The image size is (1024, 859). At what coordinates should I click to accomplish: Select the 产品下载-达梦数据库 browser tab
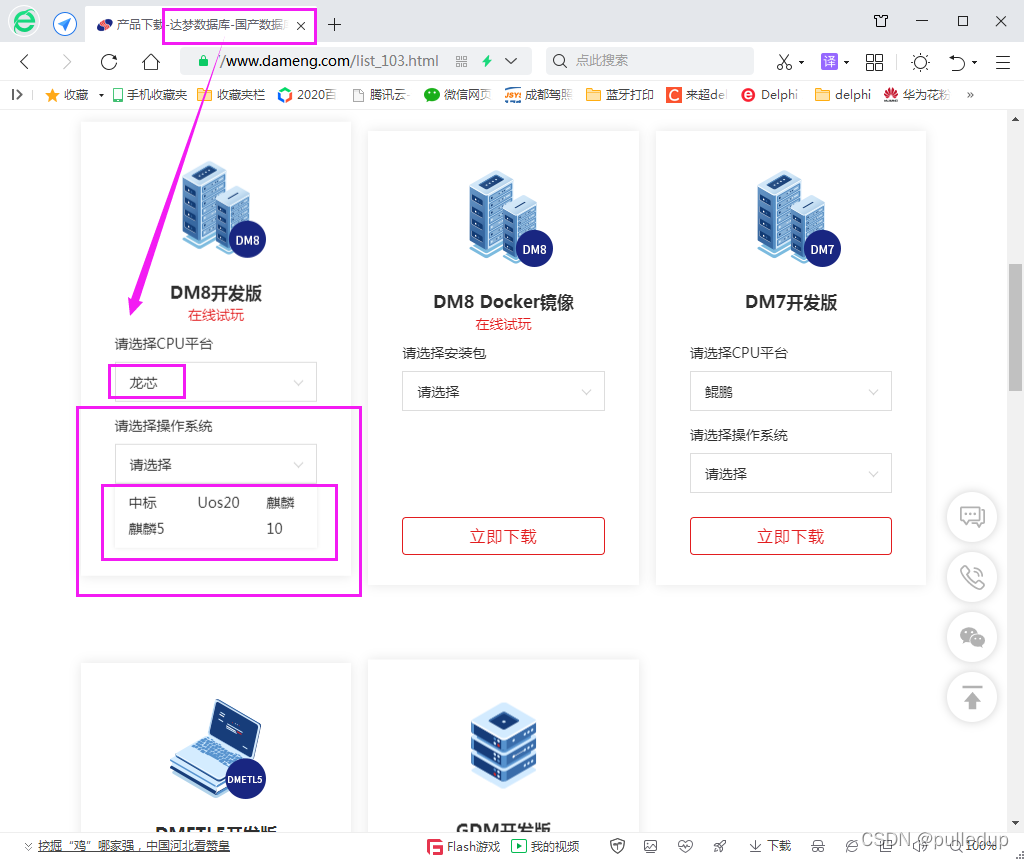199,25
